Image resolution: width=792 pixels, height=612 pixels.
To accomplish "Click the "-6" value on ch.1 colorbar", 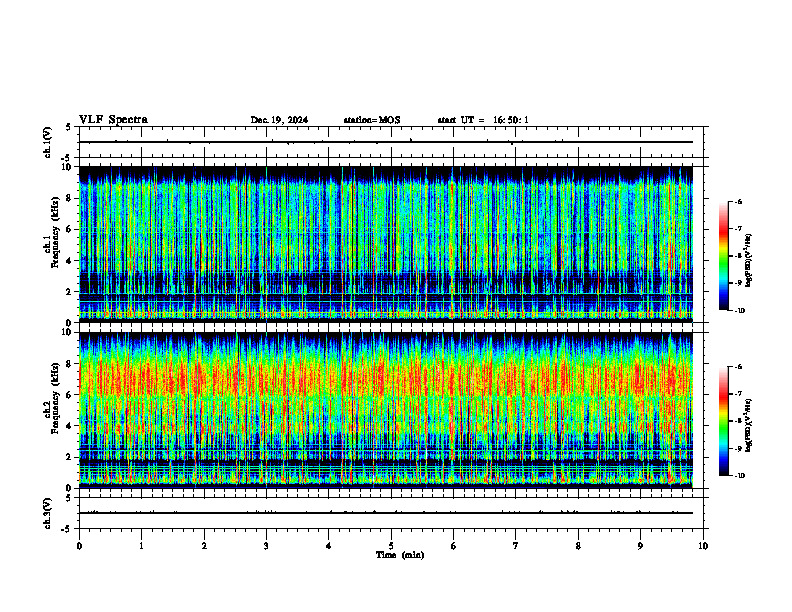I will [738, 201].
